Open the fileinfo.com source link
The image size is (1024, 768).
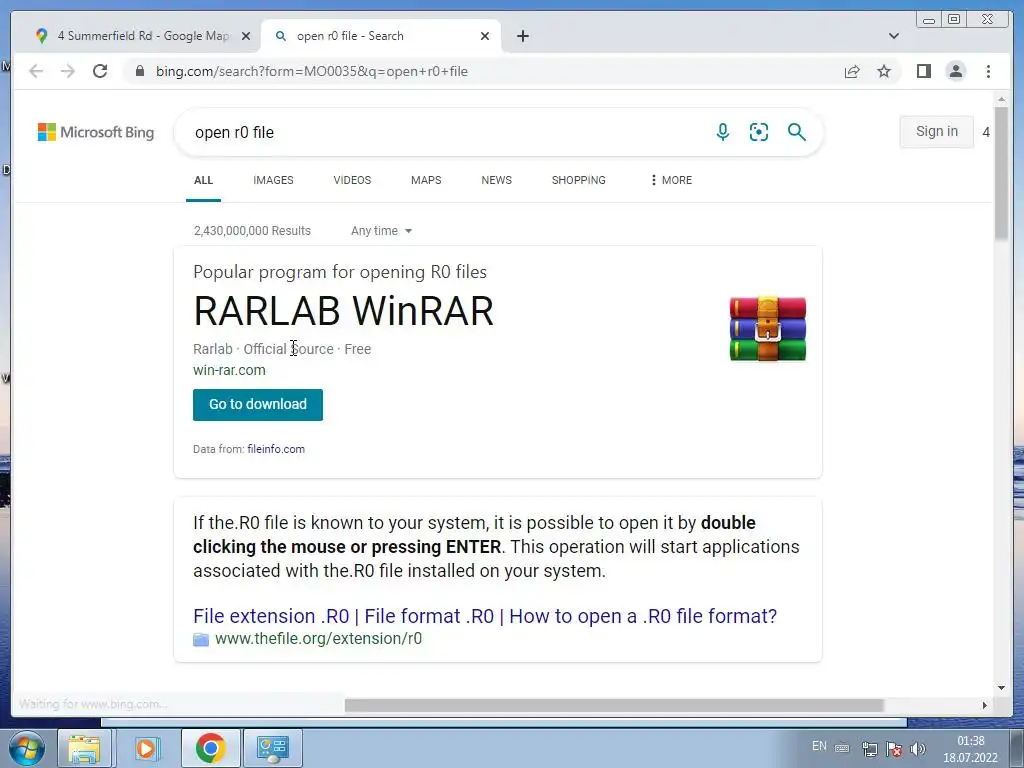click(276, 449)
